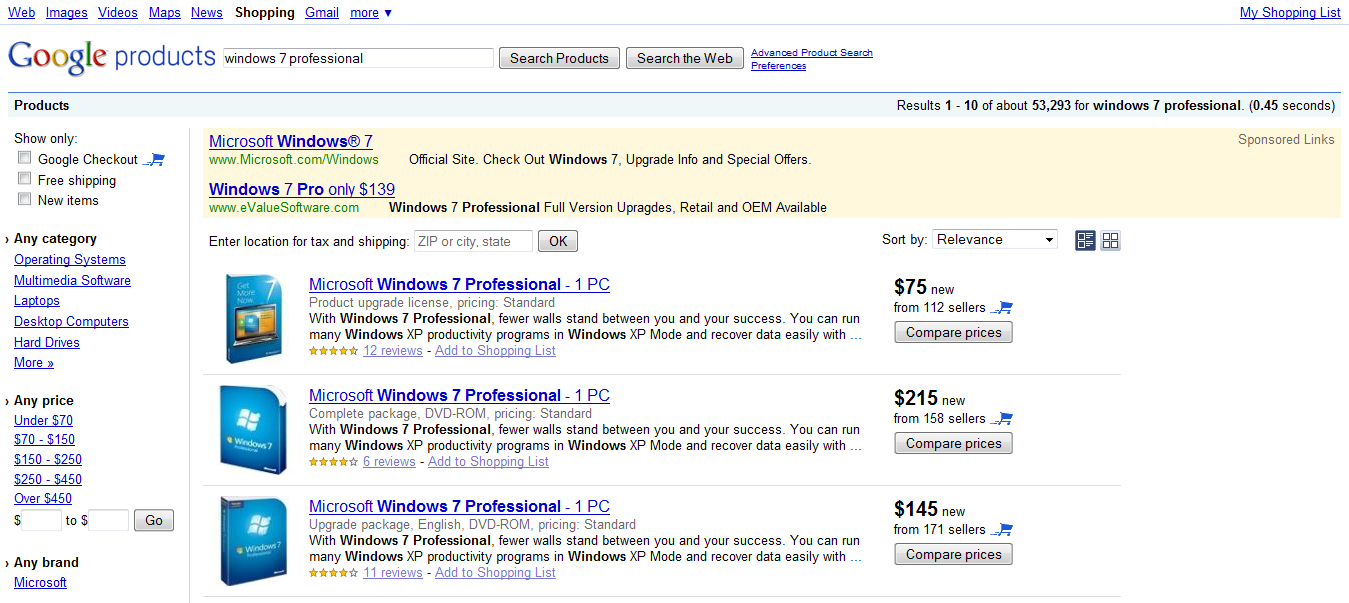Open the Images navigation link

click(67, 13)
